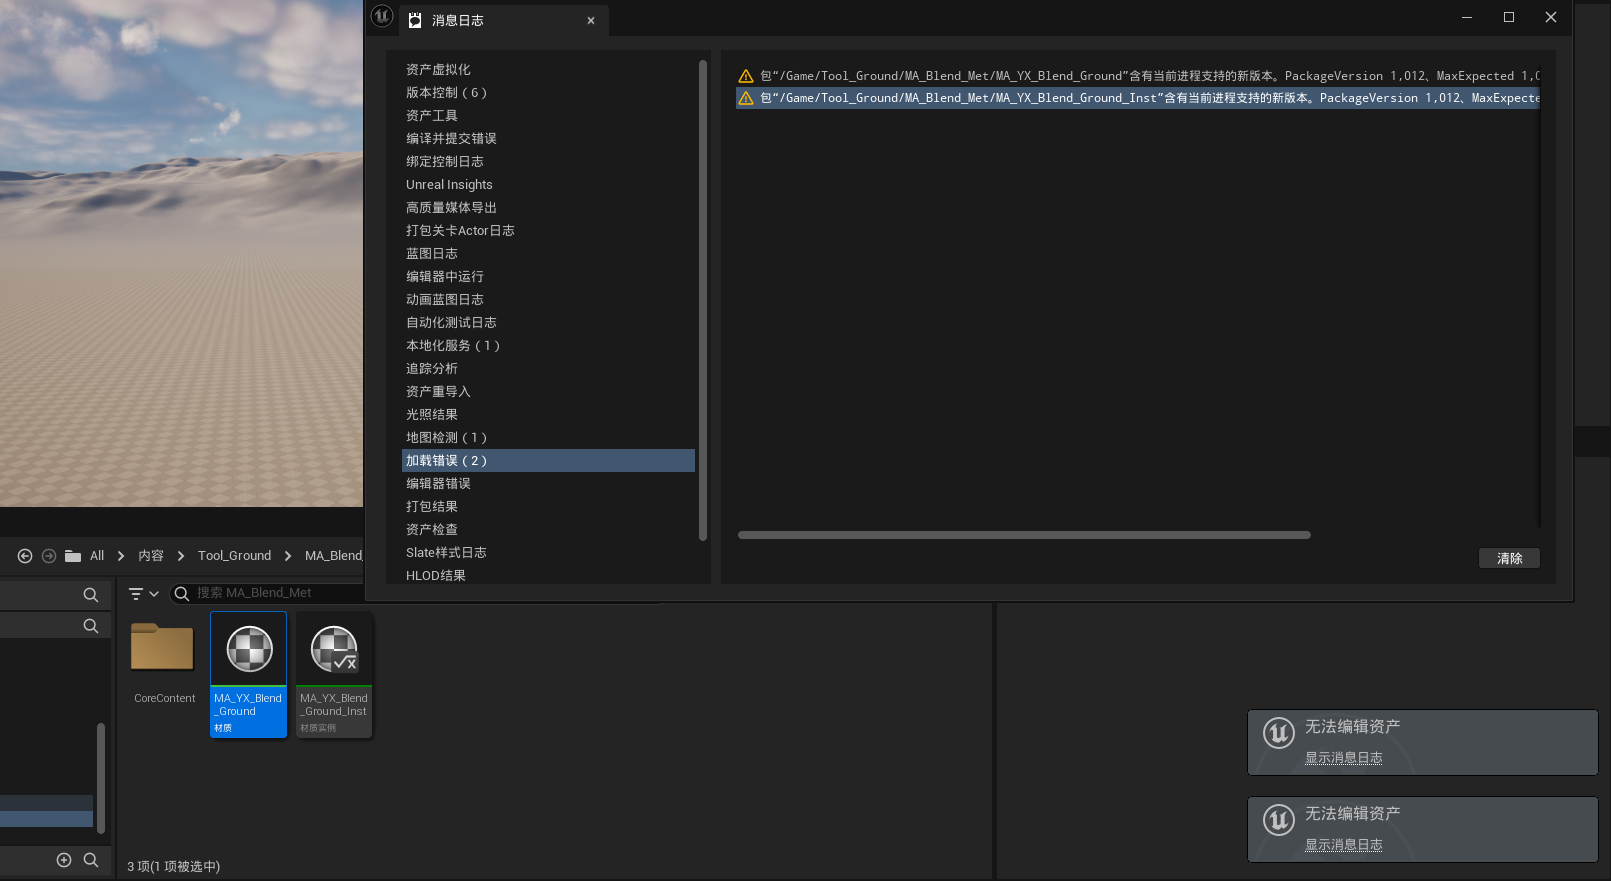Open 光照结果 log category
The image size is (1611, 881).
tap(548, 414)
